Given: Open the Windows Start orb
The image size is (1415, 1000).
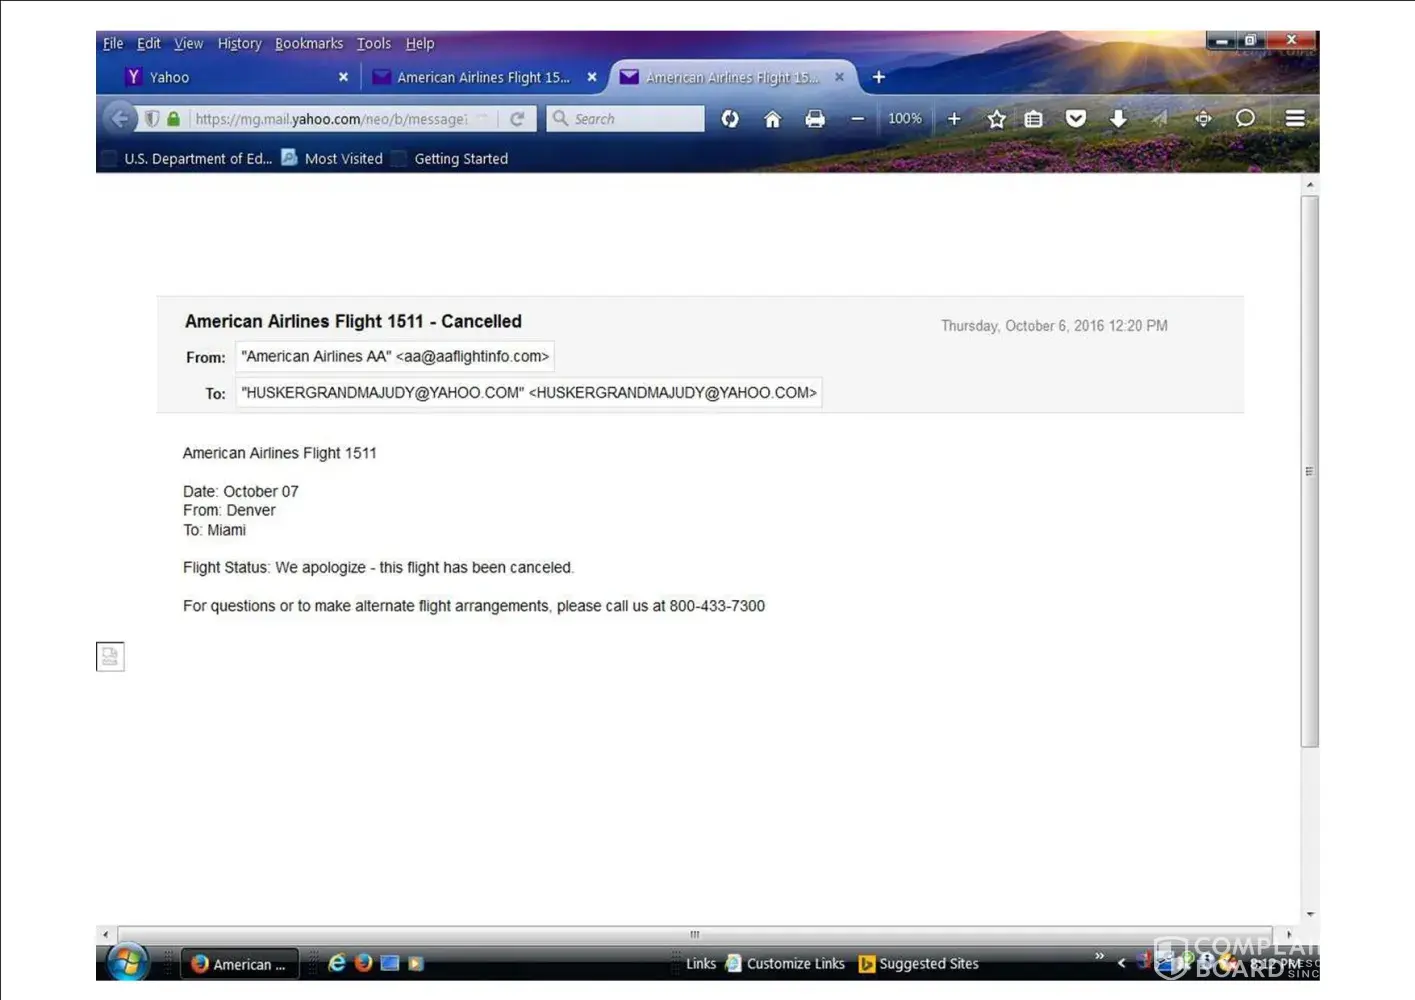Looking at the screenshot, I should pos(128,963).
